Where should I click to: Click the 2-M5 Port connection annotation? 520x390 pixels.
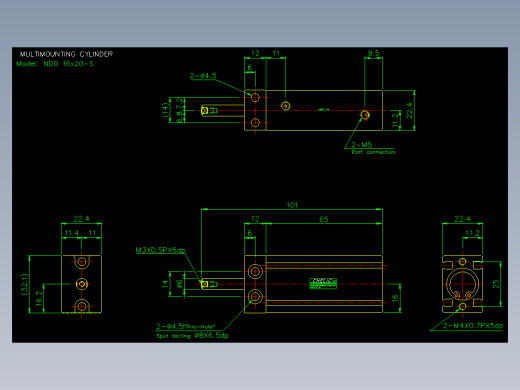[x=373, y=148]
